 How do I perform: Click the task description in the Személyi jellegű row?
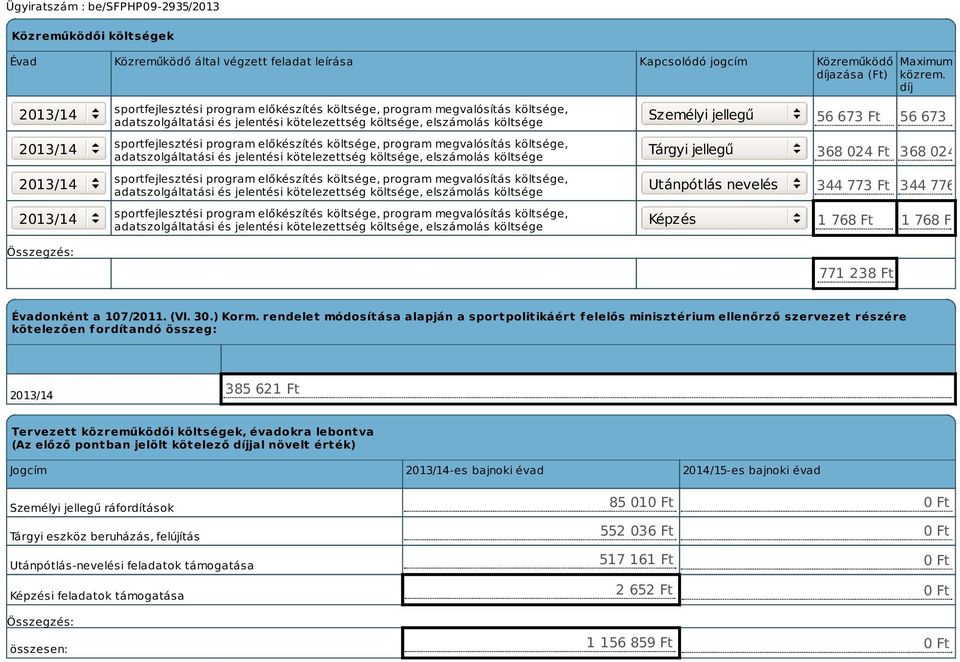tap(341, 115)
